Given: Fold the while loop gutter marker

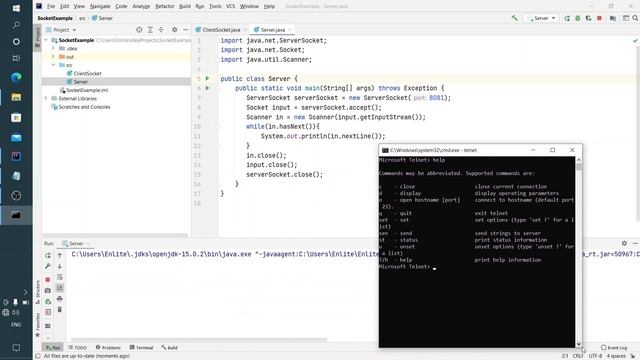Looking at the screenshot, I should [218, 127].
